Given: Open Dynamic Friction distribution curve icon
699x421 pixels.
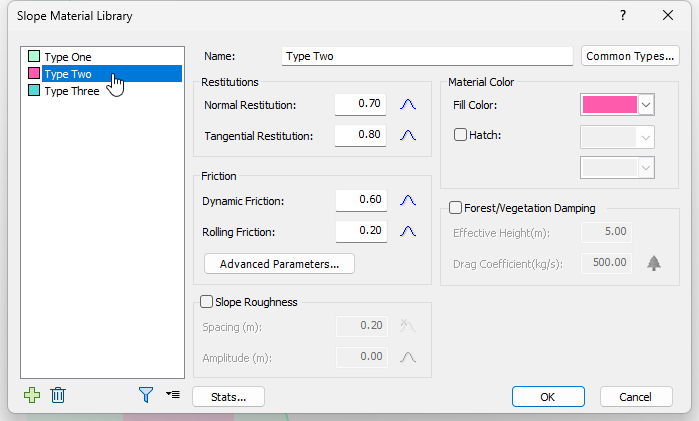Looking at the screenshot, I should click(408, 200).
